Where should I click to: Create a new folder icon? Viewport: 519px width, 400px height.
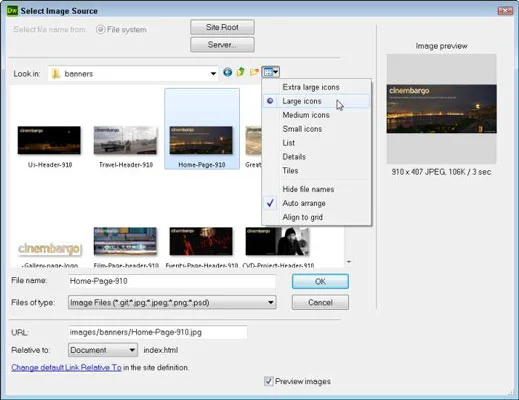pos(254,72)
